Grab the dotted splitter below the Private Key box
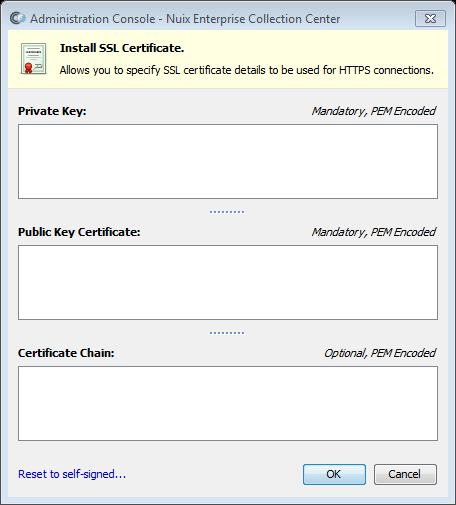The width and height of the screenshot is (456, 505). click(227, 212)
